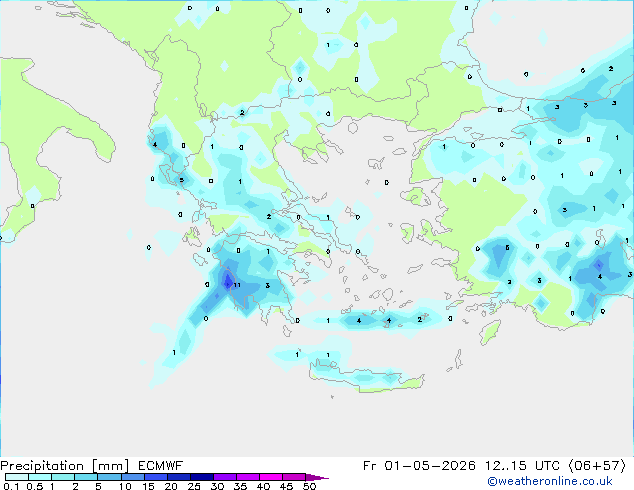Click the '[mm]' unit label
This screenshot has height=490, width=634.
pos(110,466)
